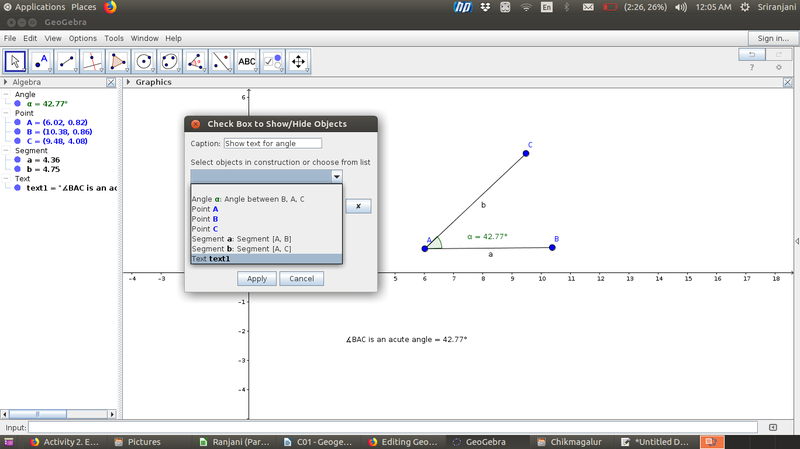The height and width of the screenshot is (449, 800).
Task: Click the Apply button in dialog
Action: point(256,278)
